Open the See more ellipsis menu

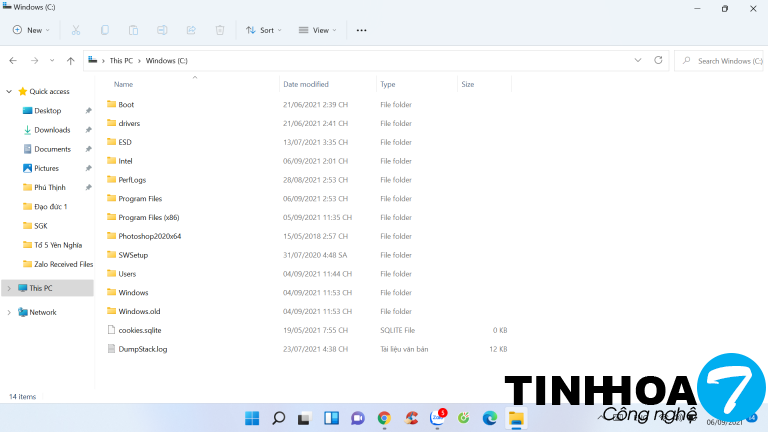[361, 30]
